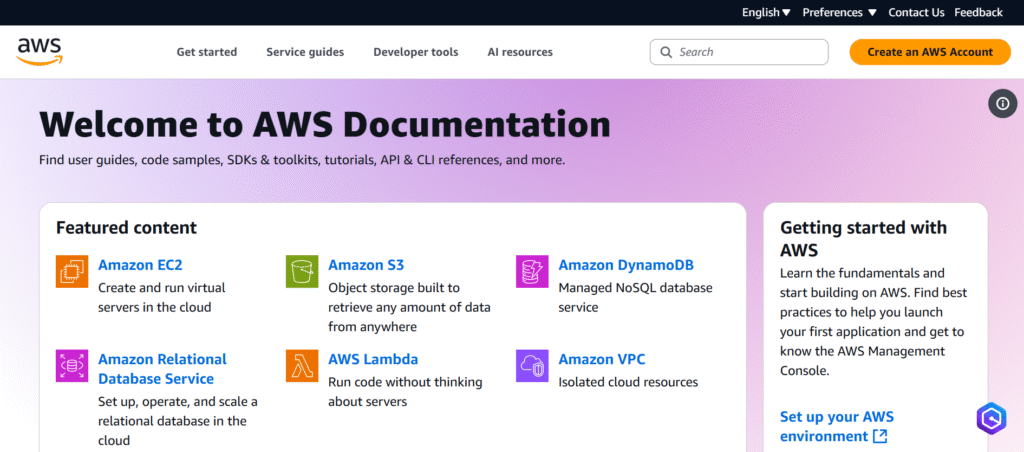The image size is (1024, 452).
Task: Click text 'Managed NoSQL database service'
Action: (635, 297)
